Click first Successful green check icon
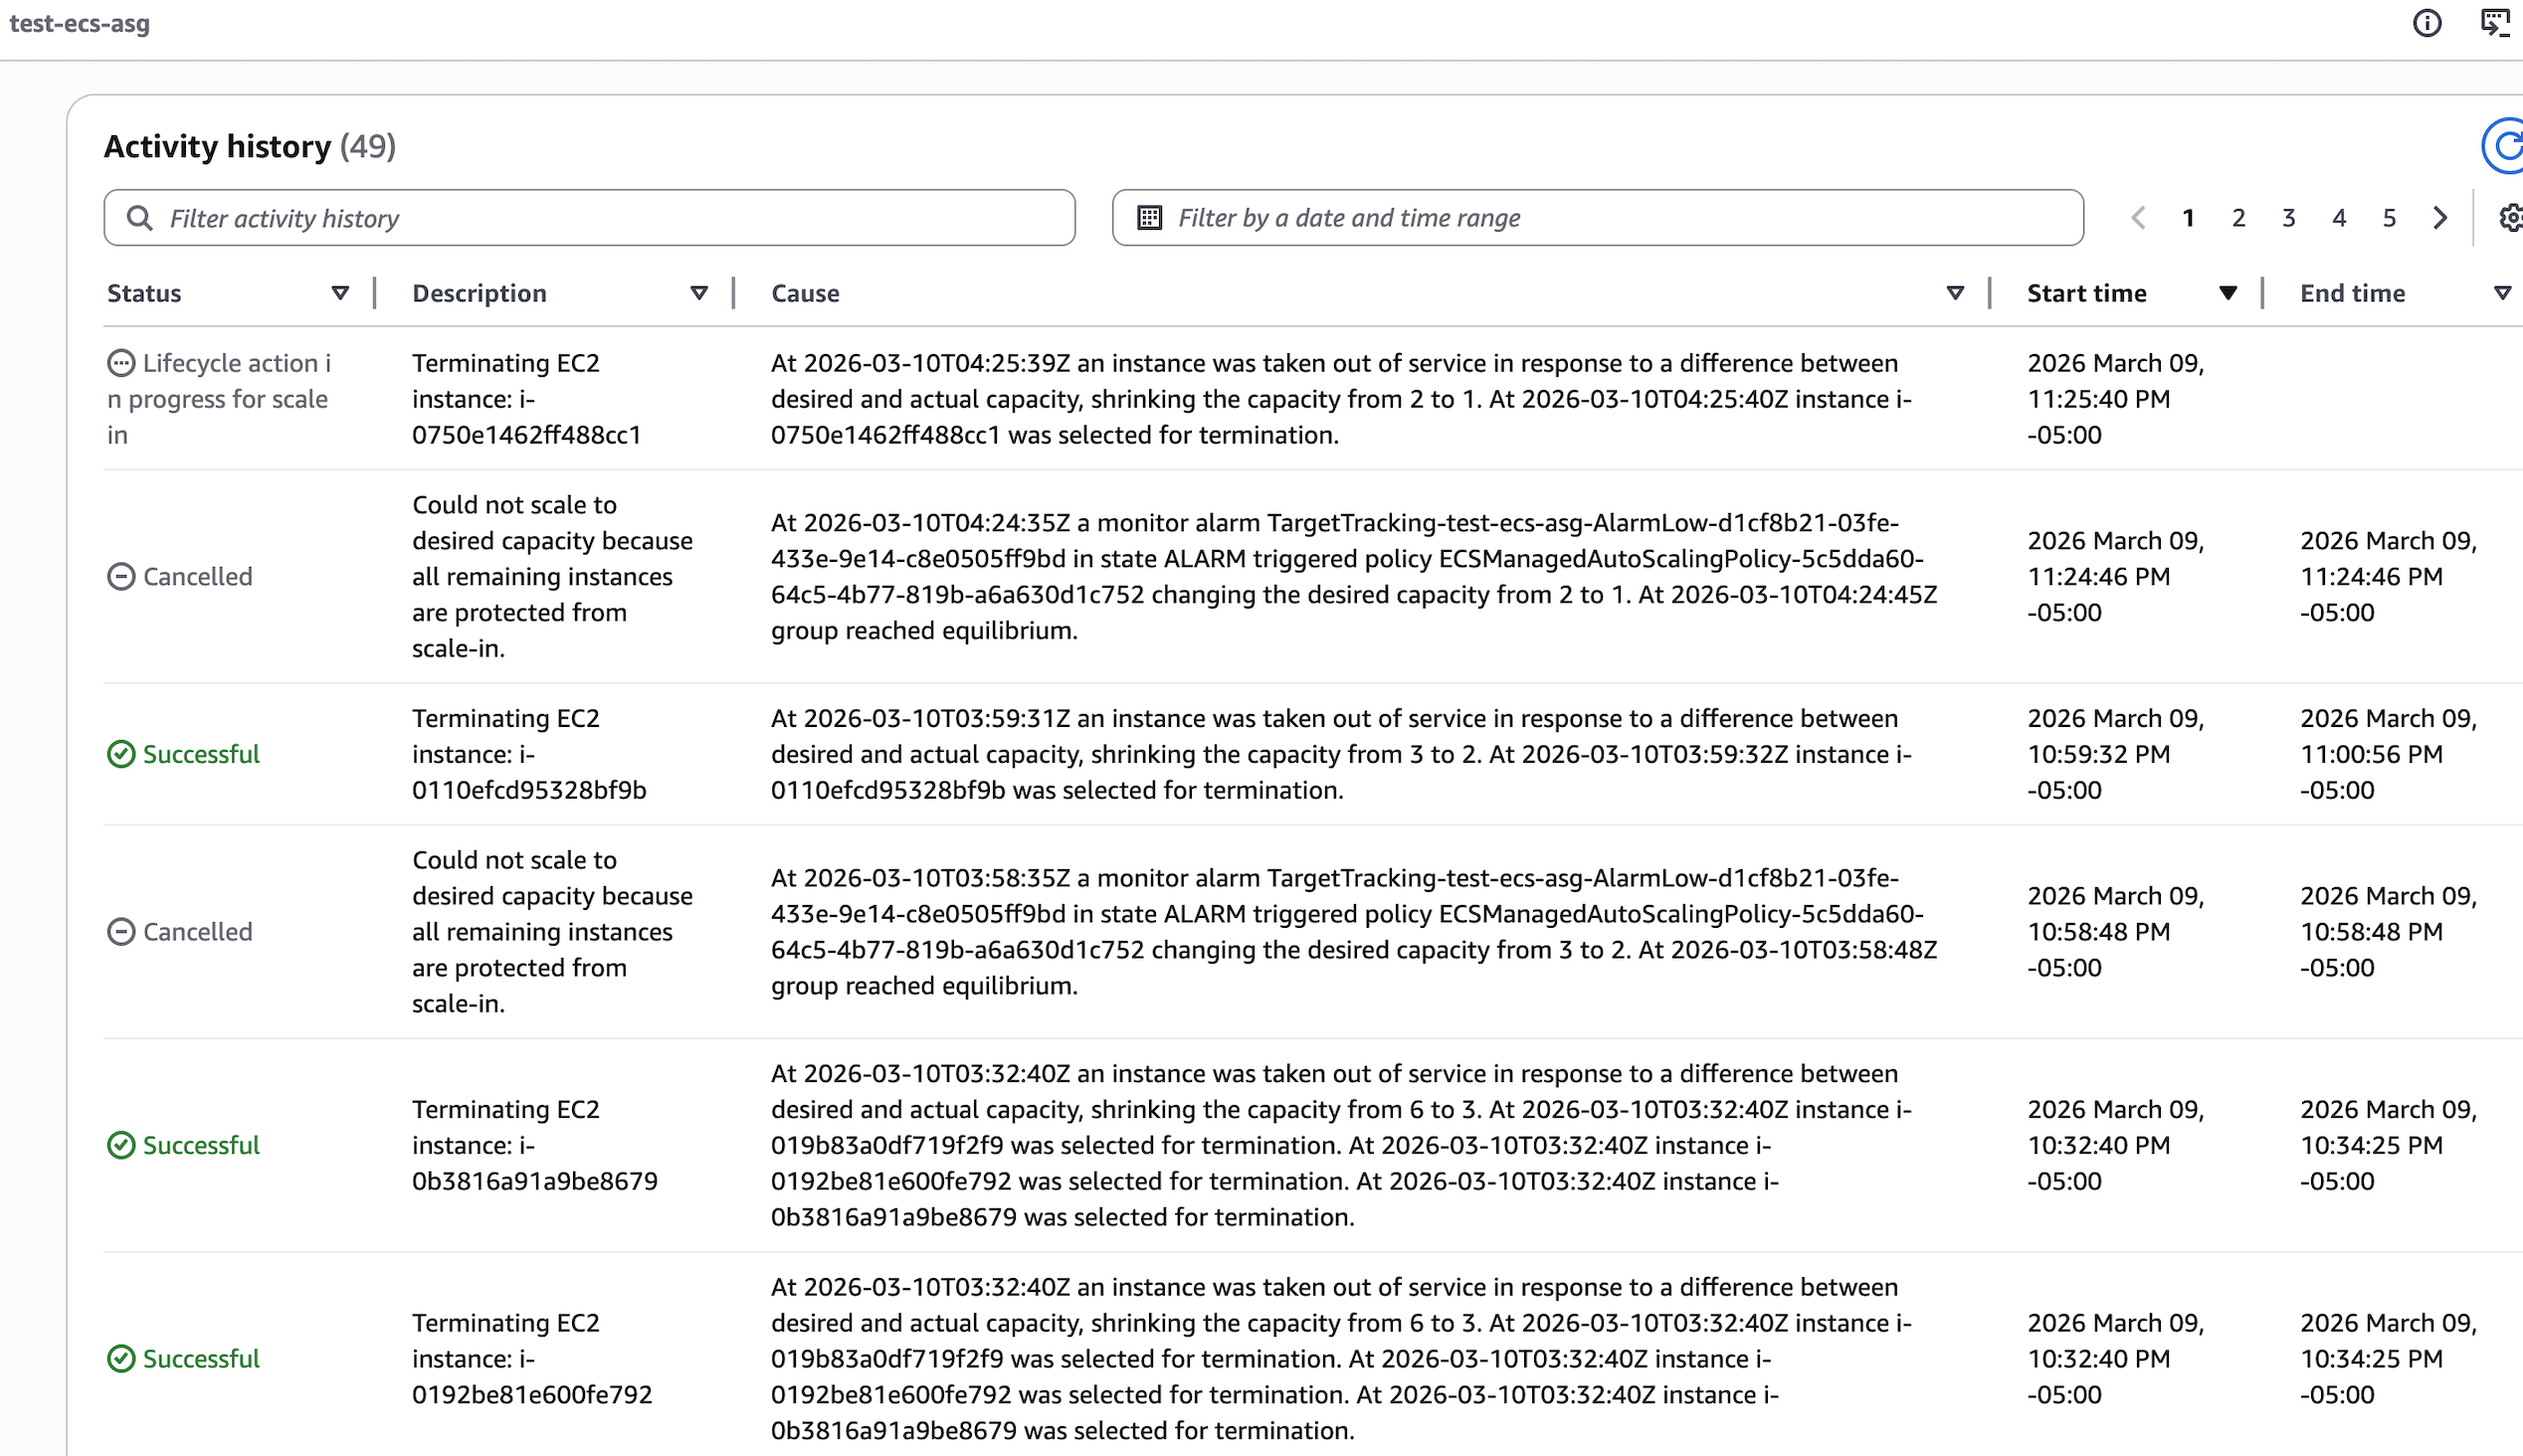 (x=121, y=754)
